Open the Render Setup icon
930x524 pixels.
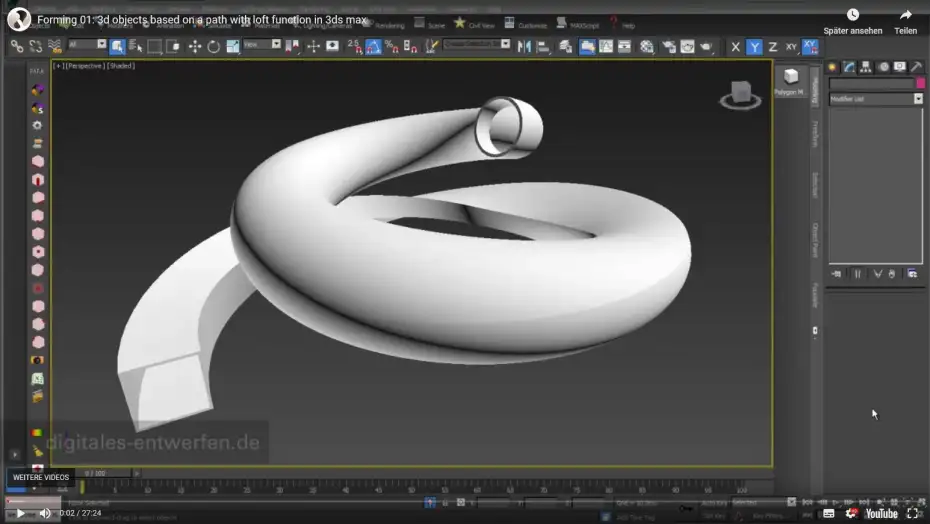tap(668, 46)
